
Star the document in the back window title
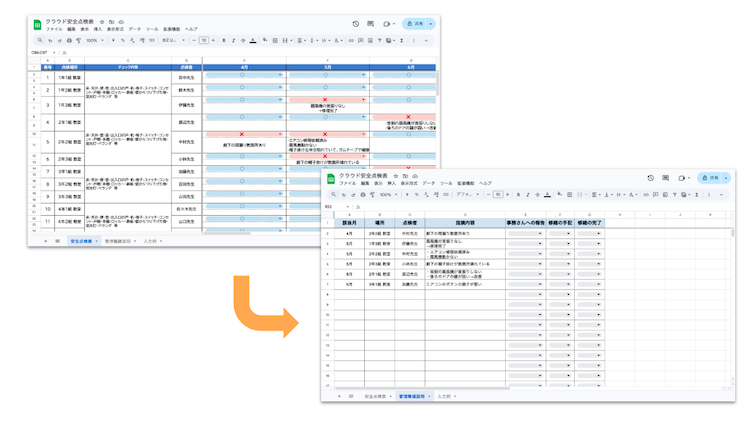tap(101, 21)
